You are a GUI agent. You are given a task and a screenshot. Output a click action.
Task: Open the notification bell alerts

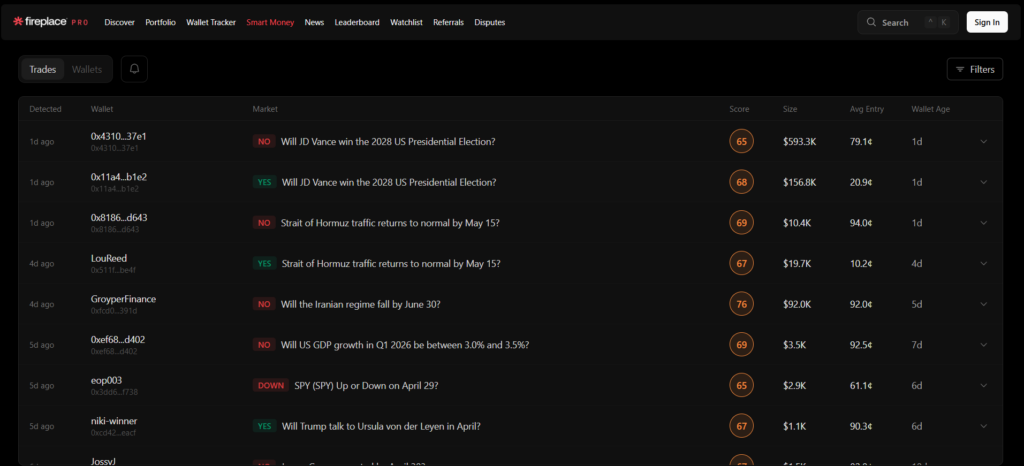[135, 69]
